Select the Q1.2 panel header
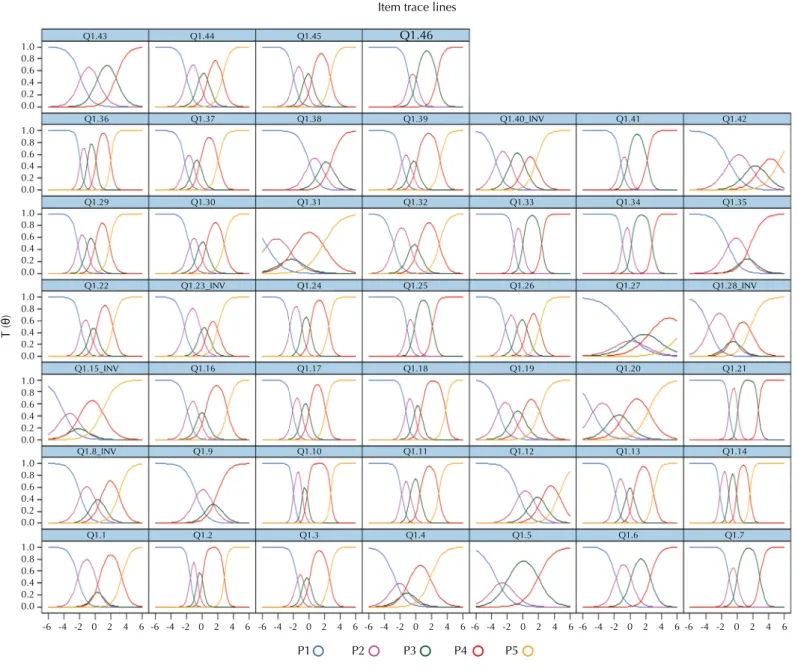The image size is (798, 671). coord(202,535)
